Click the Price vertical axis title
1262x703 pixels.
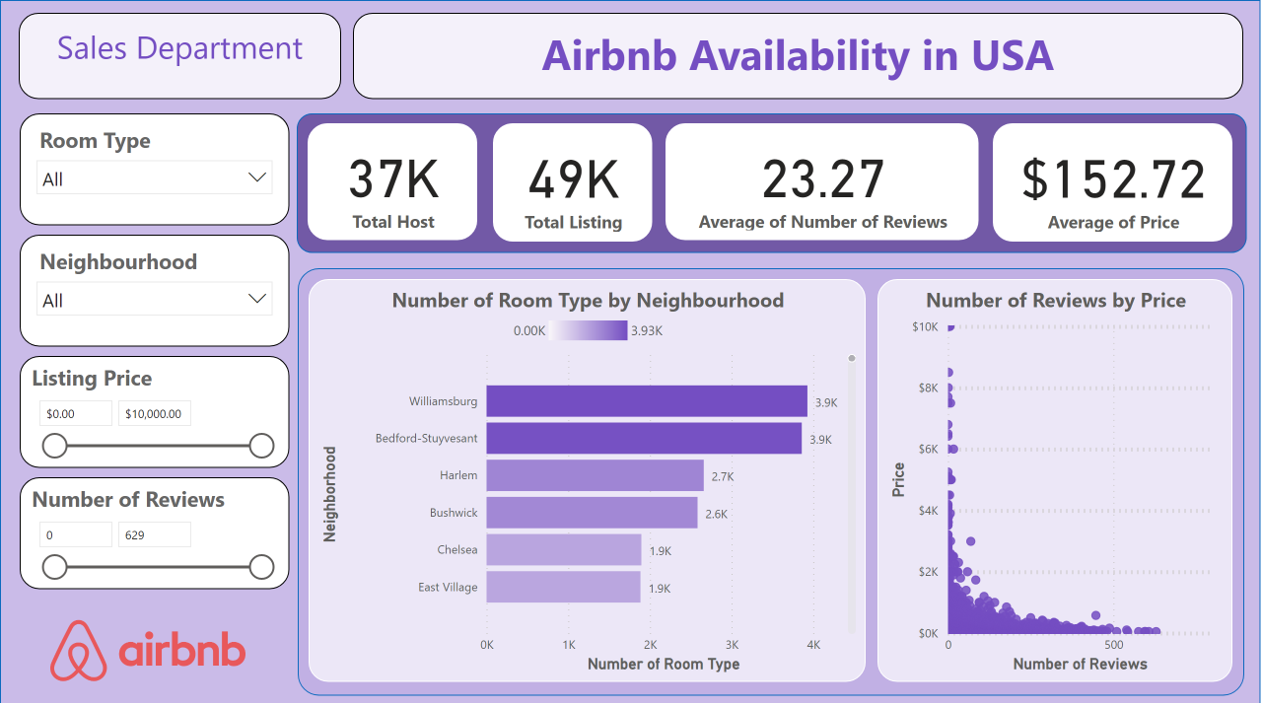coord(898,480)
